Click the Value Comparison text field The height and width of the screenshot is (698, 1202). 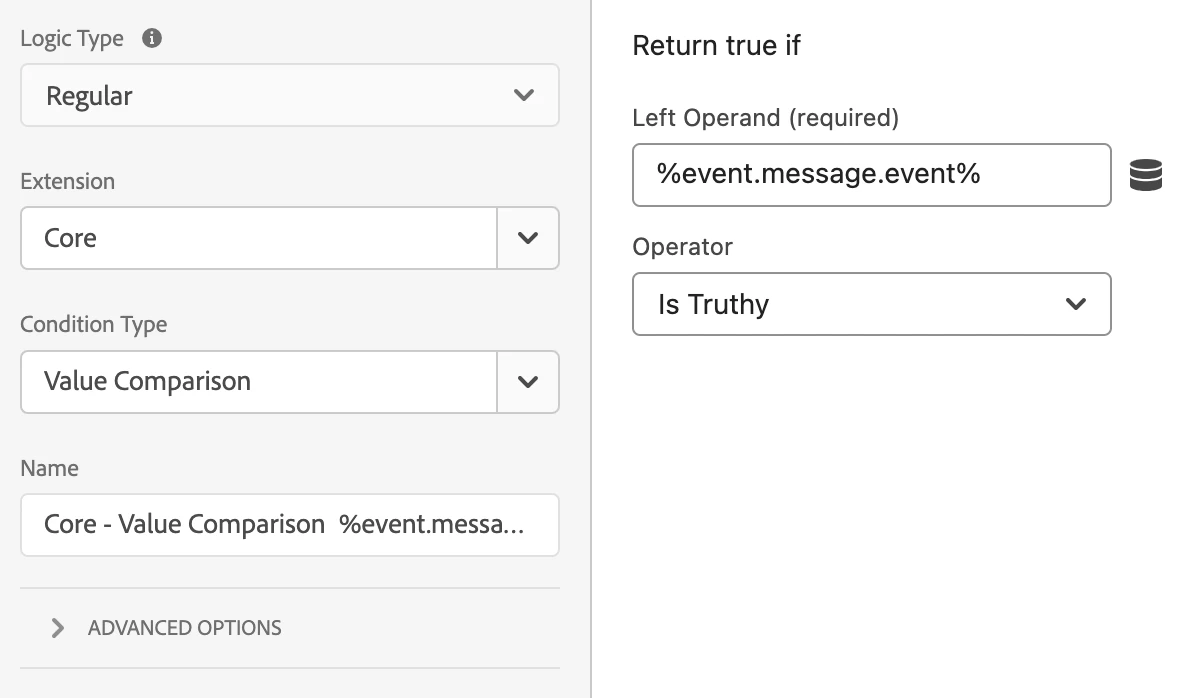tap(258, 381)
